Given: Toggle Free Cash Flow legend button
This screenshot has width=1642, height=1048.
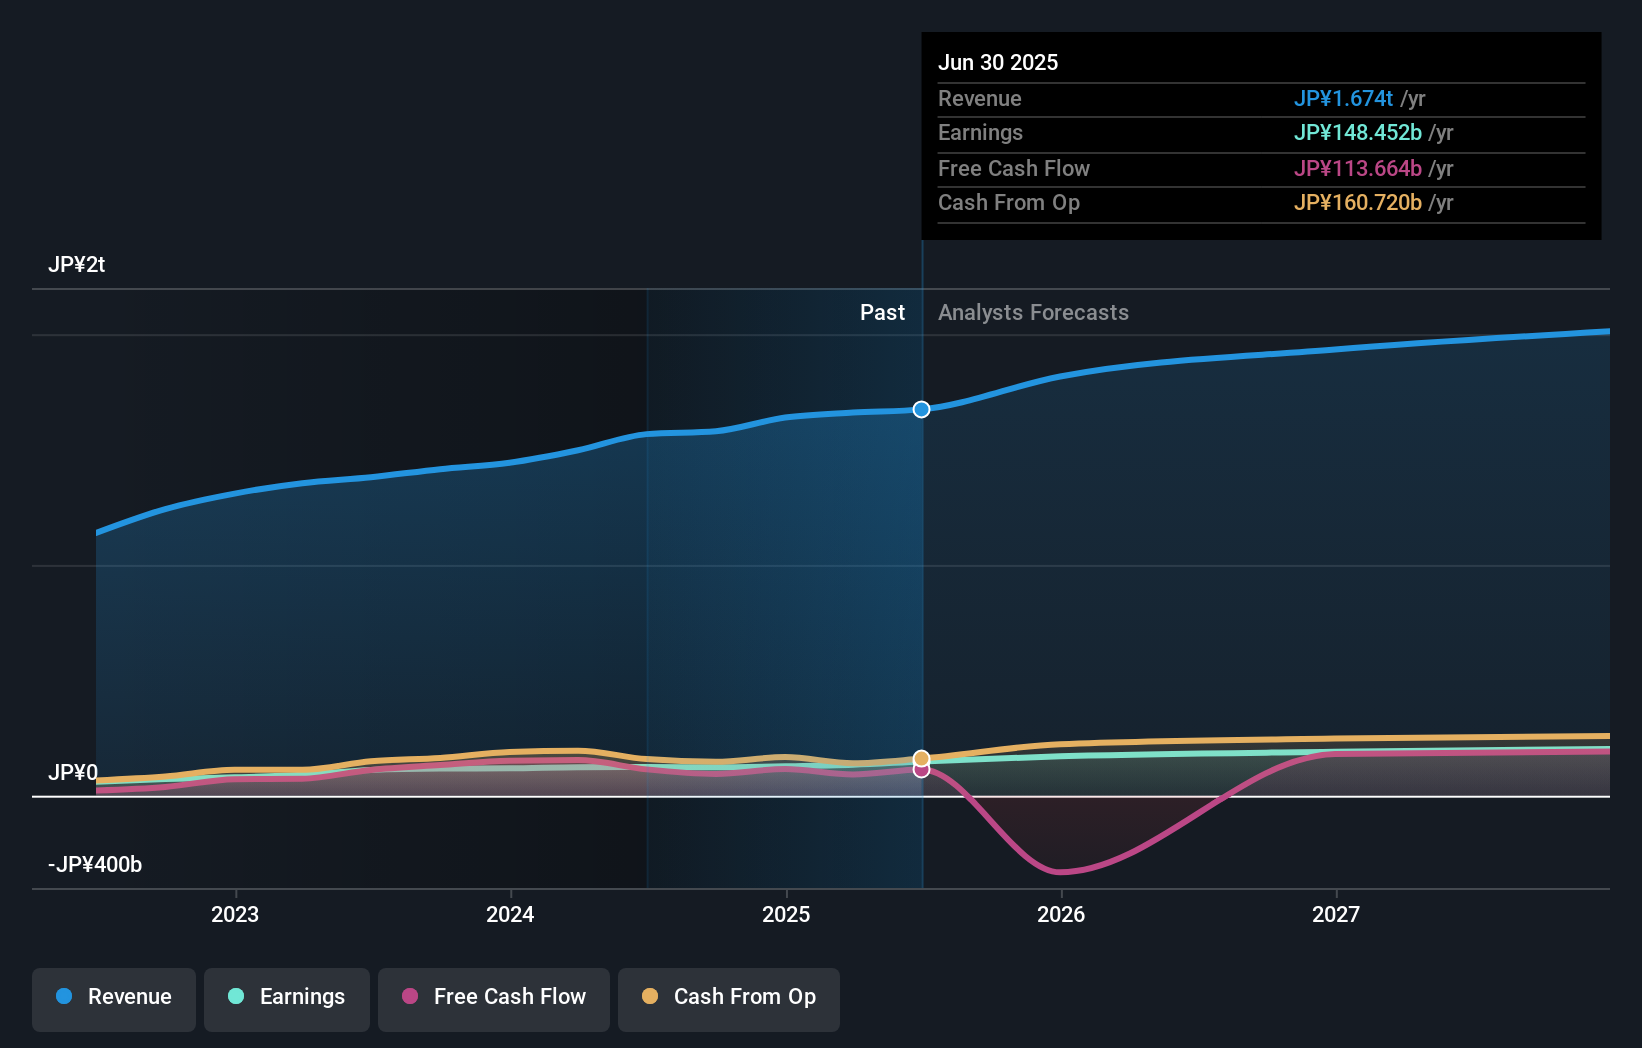Looking at the screenshot, I should tap(494, 997).
